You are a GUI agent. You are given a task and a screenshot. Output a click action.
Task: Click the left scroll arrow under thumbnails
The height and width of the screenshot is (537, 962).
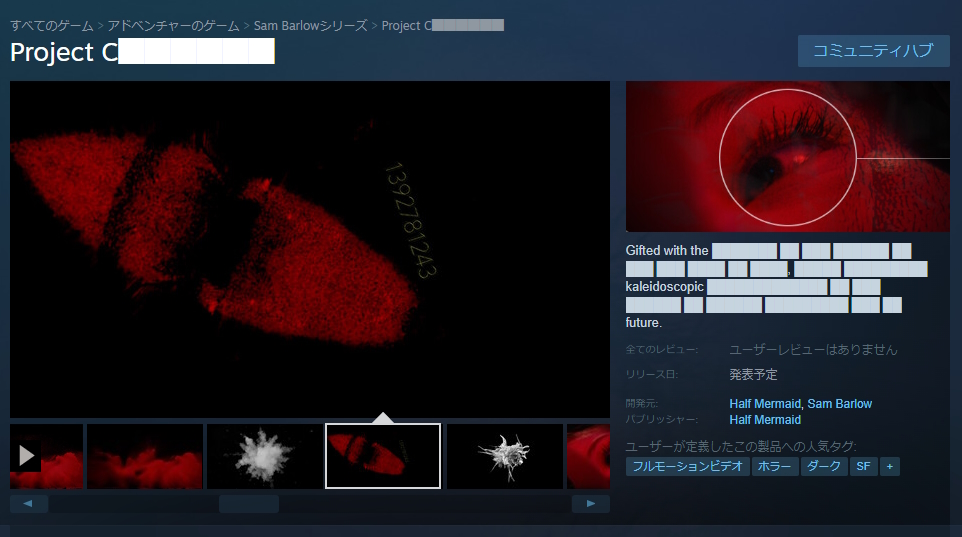coord(29,504)
